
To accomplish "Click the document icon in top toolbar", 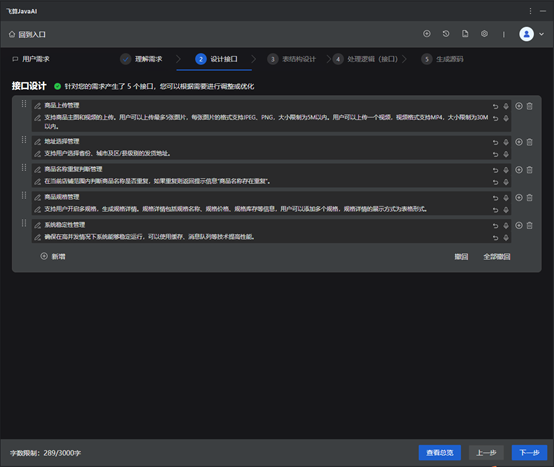I will coord(465,34).
